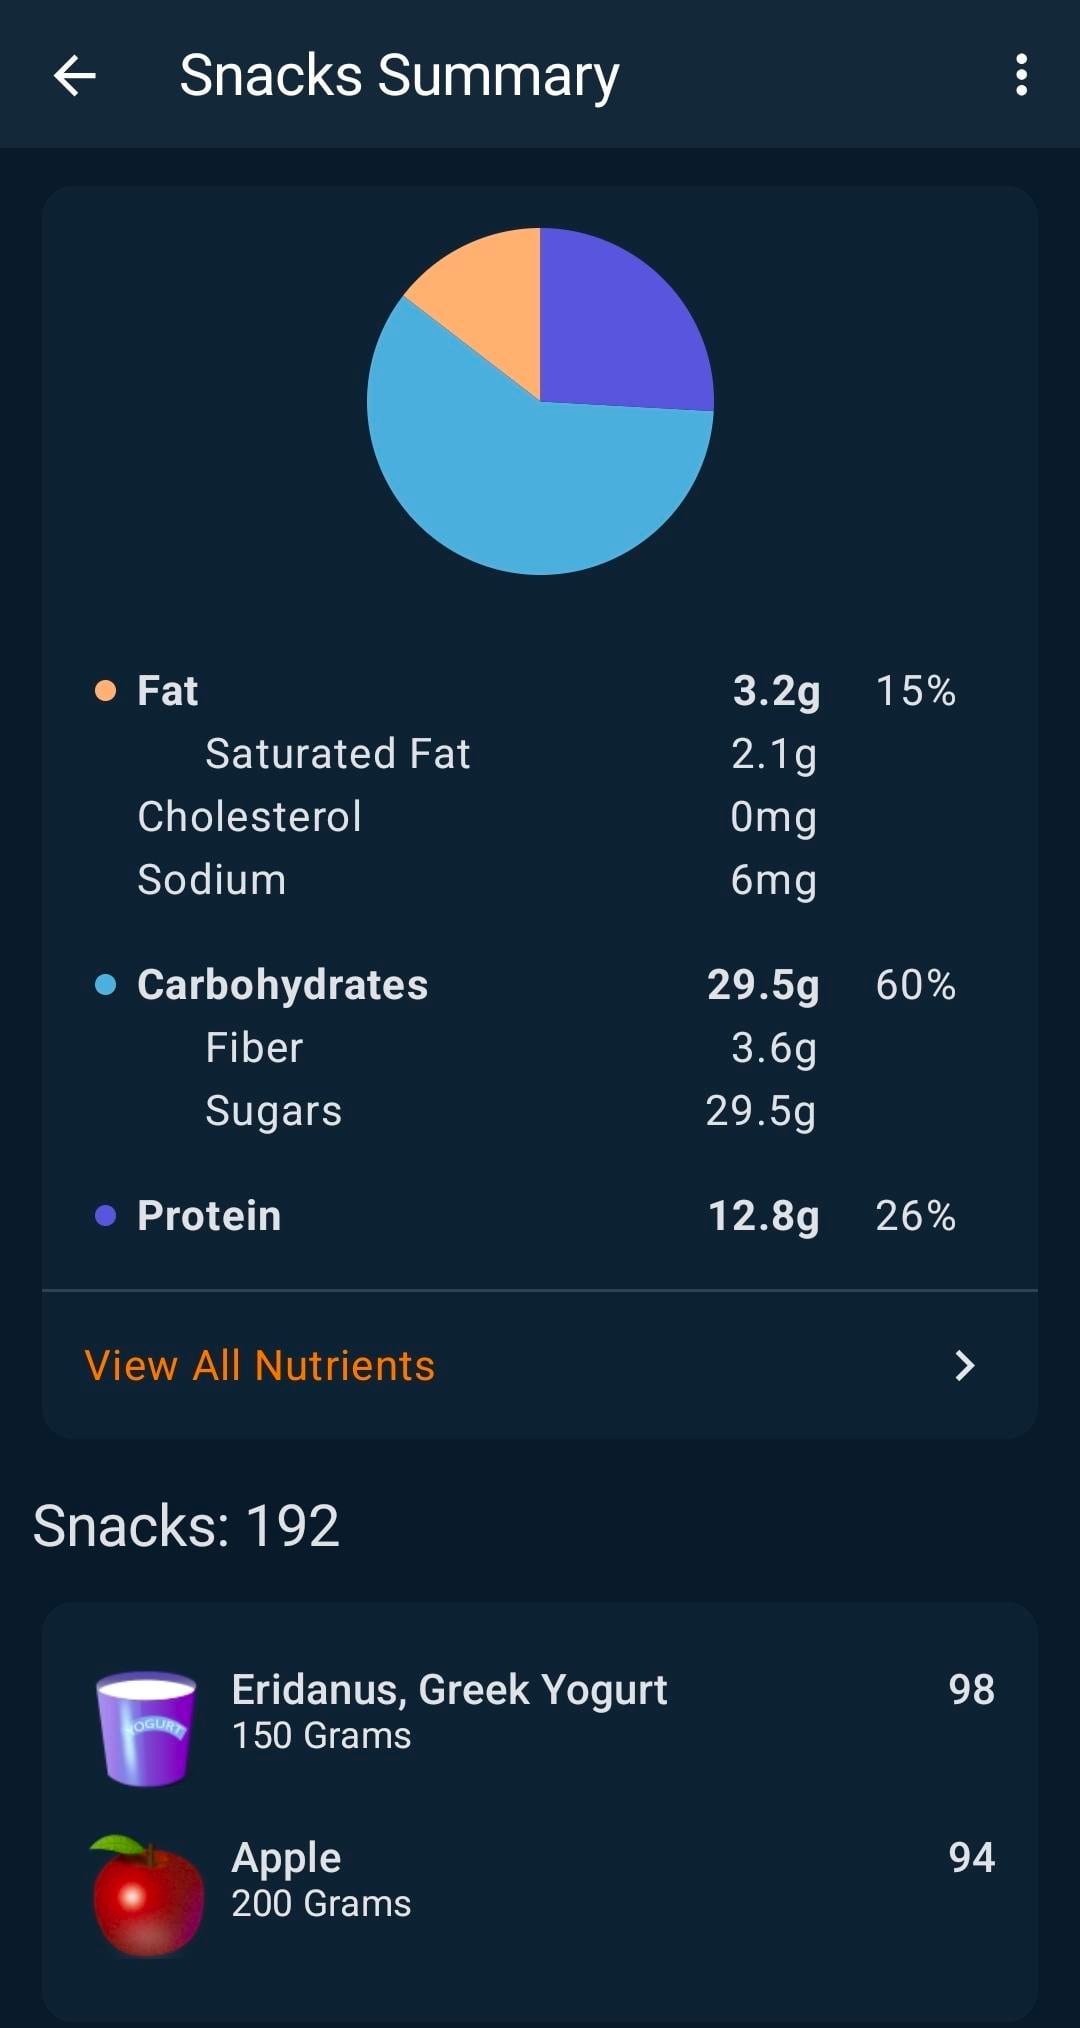Open the View All Nutrients link

coord(260,1366)
